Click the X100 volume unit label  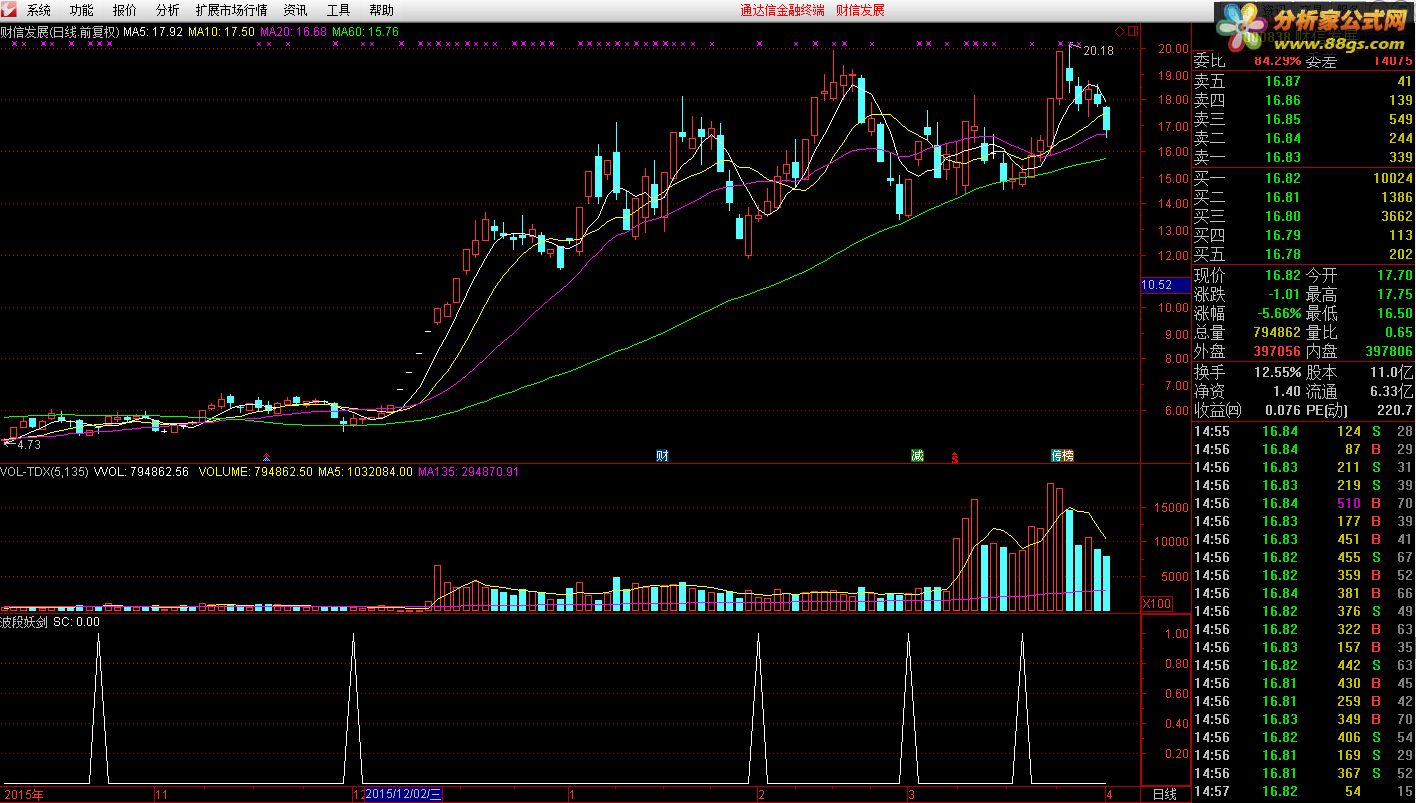coord(1156,604)
